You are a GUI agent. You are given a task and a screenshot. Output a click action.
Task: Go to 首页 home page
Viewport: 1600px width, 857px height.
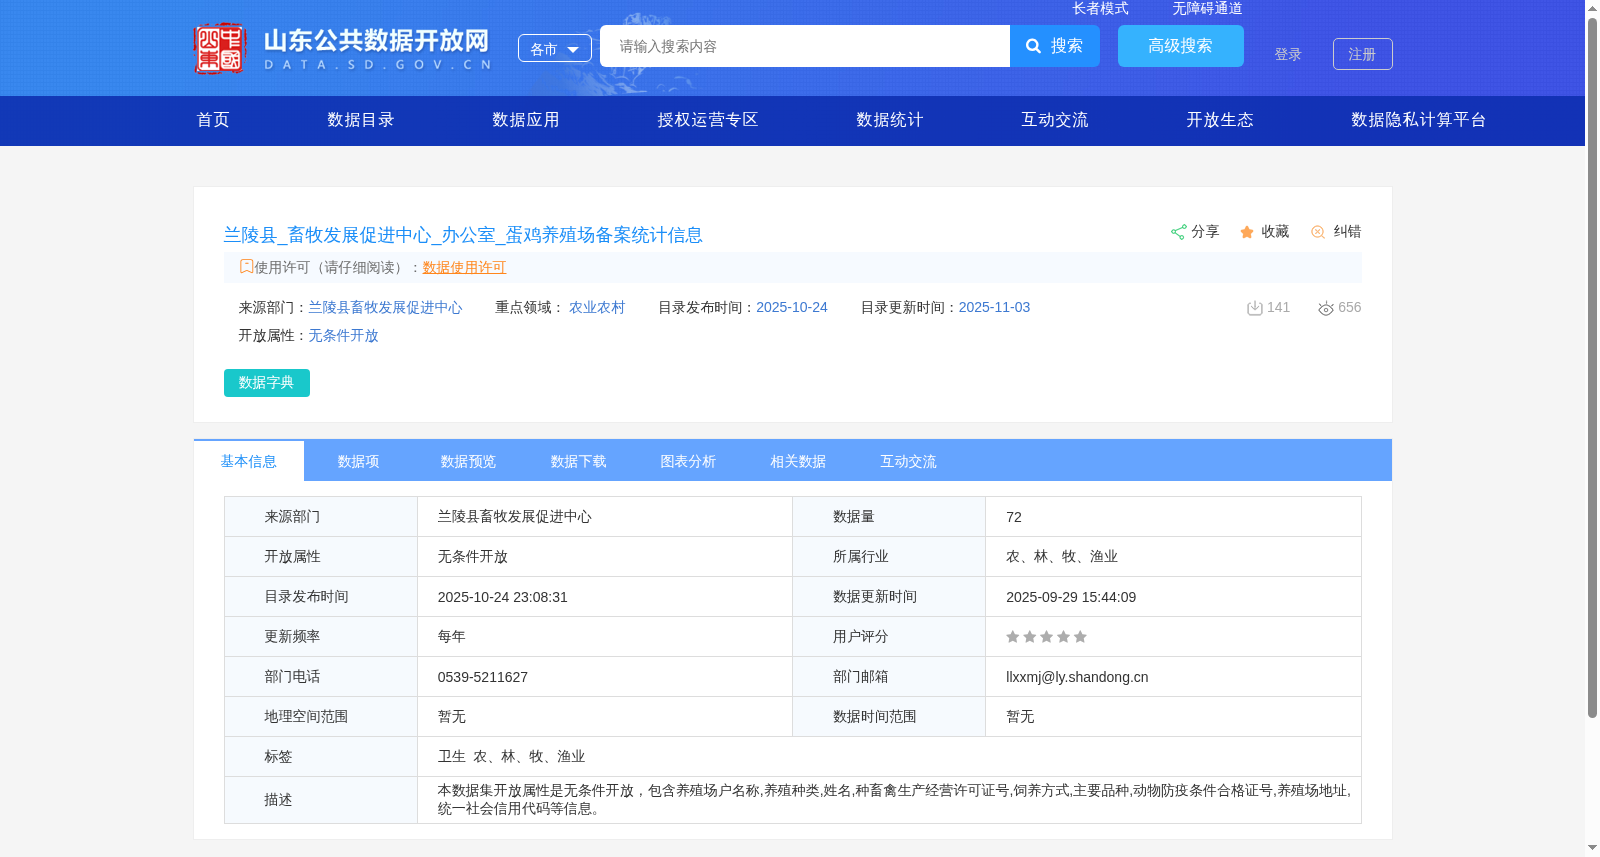click(x=213, y=120)
